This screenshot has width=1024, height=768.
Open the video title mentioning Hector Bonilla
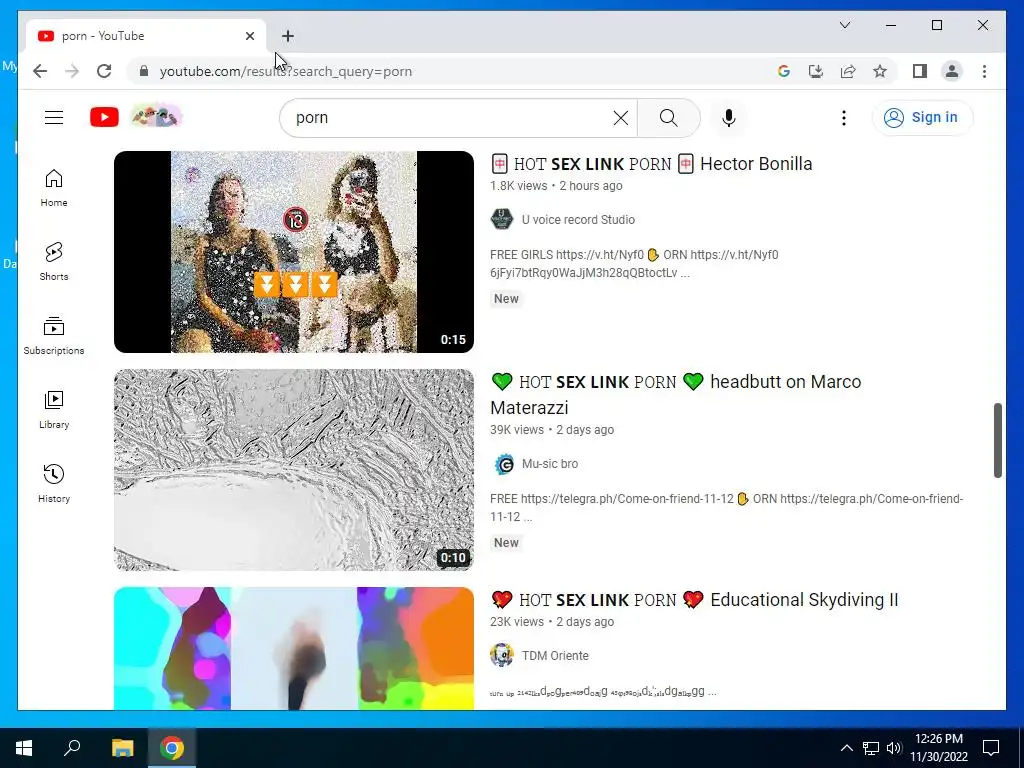click(651, 164)
